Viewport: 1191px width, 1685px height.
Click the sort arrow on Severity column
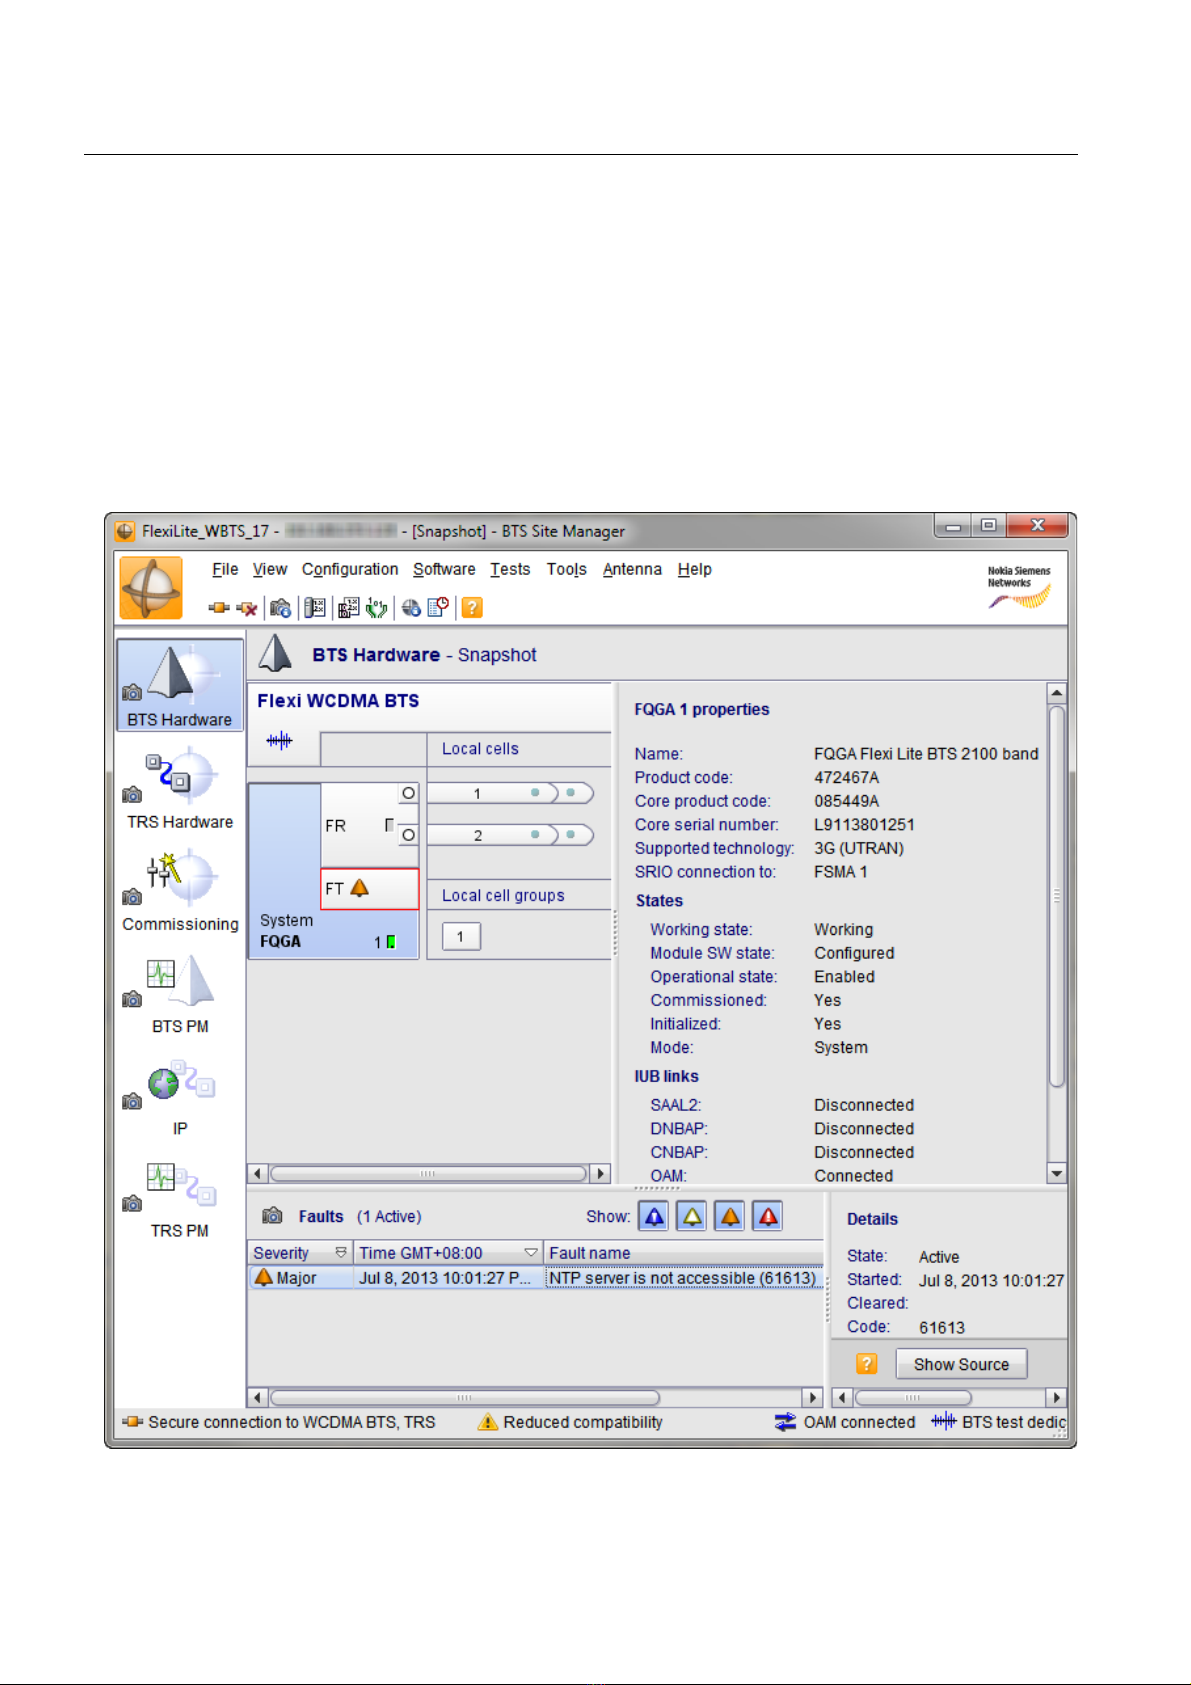point(341,1253)
